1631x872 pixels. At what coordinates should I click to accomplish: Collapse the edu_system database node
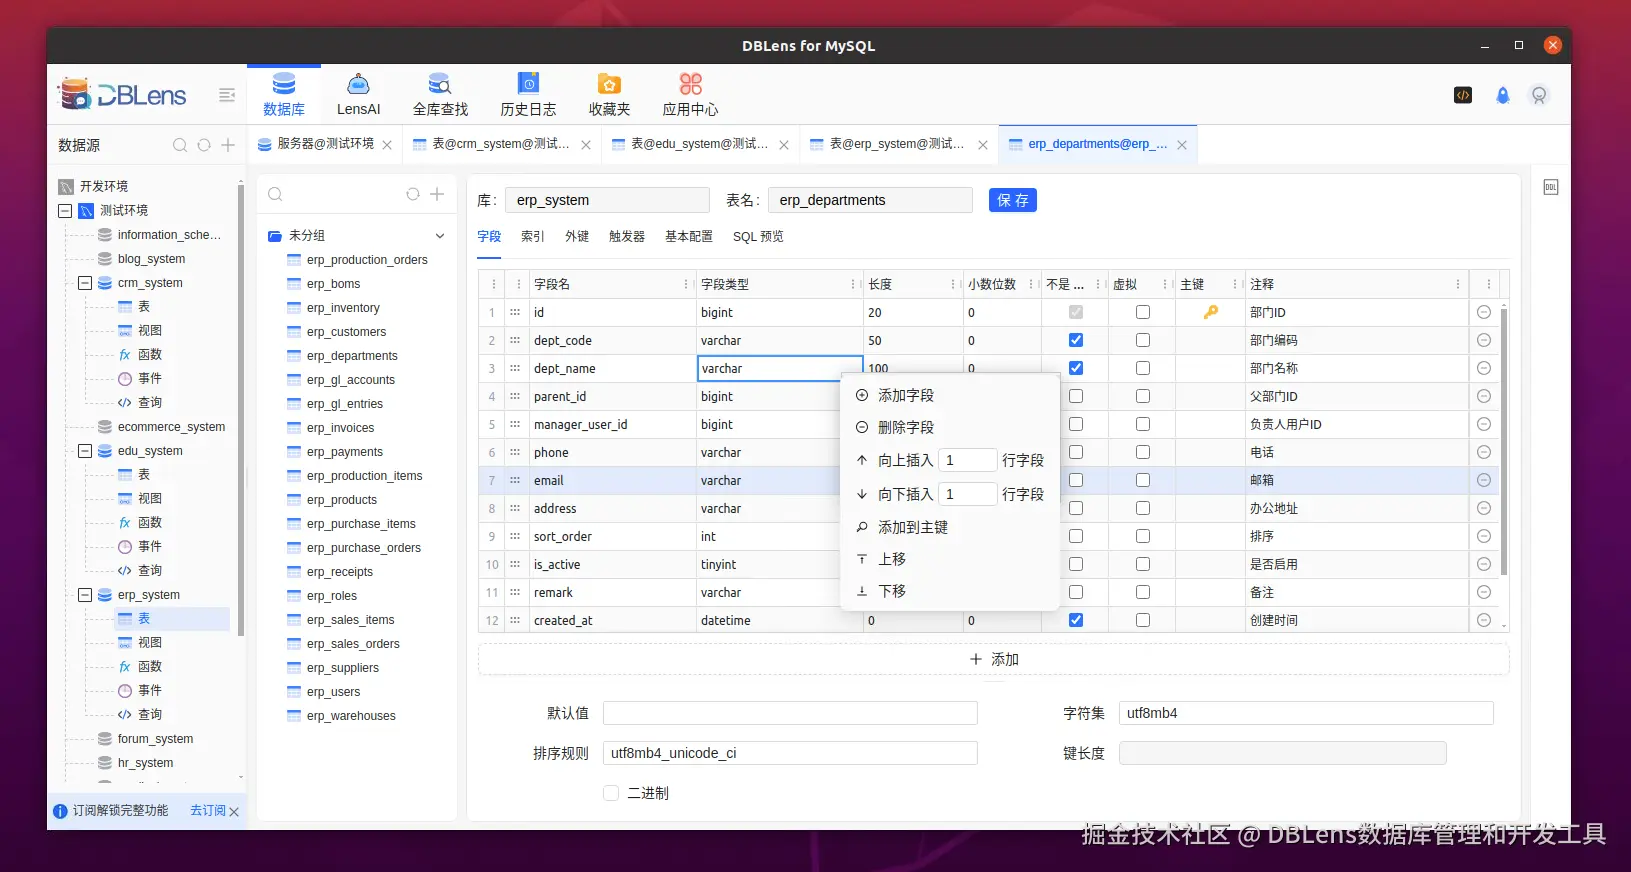coord(85,451)
